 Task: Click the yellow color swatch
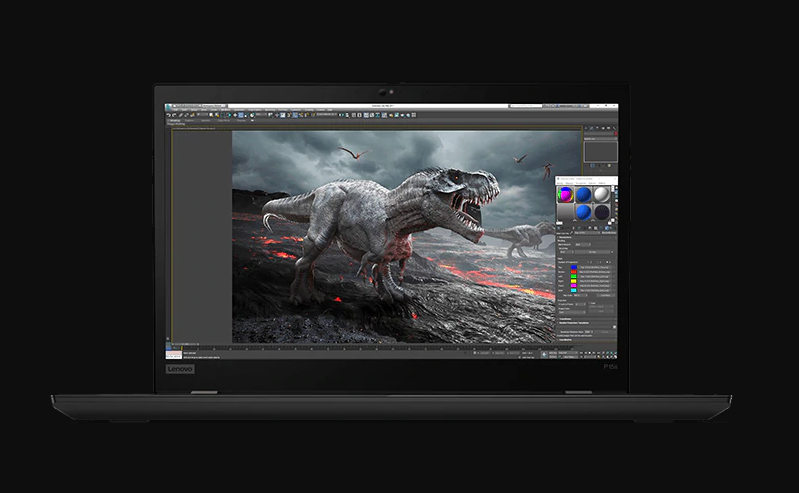coord(574,281)
